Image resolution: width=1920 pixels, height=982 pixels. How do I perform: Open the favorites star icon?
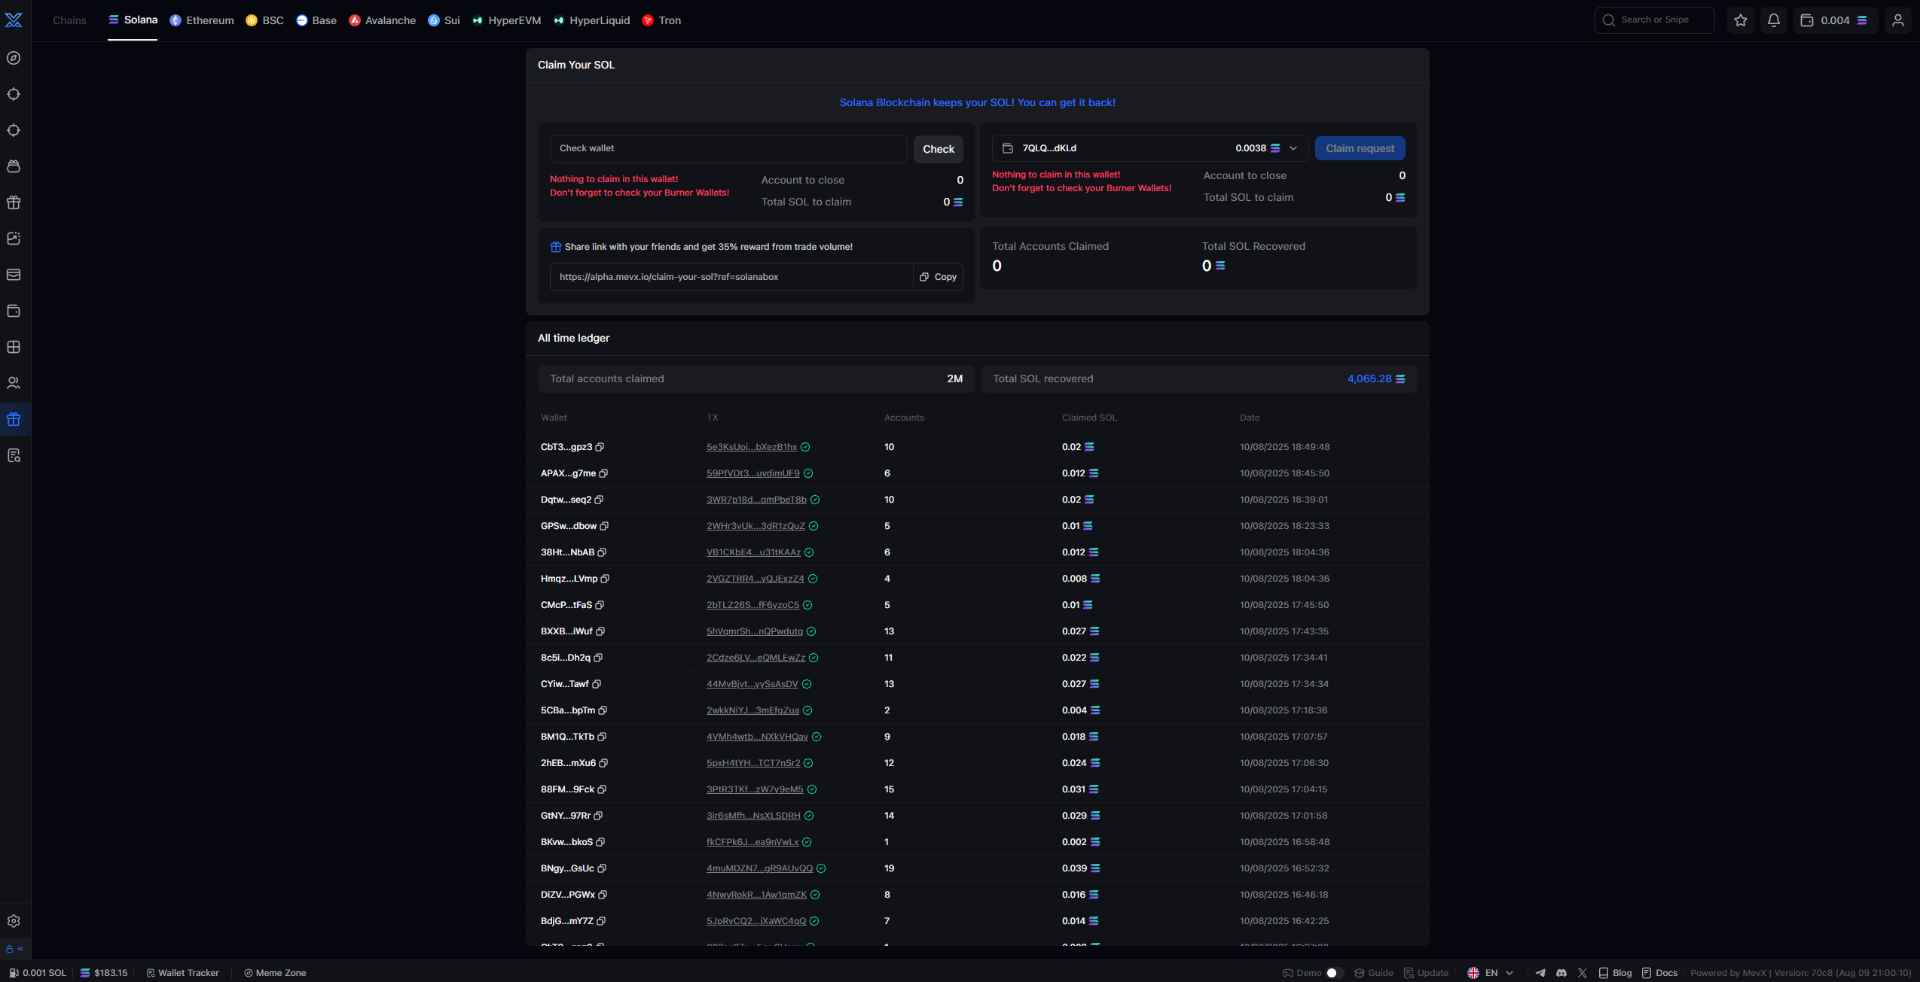click(x=1741, y=20)
